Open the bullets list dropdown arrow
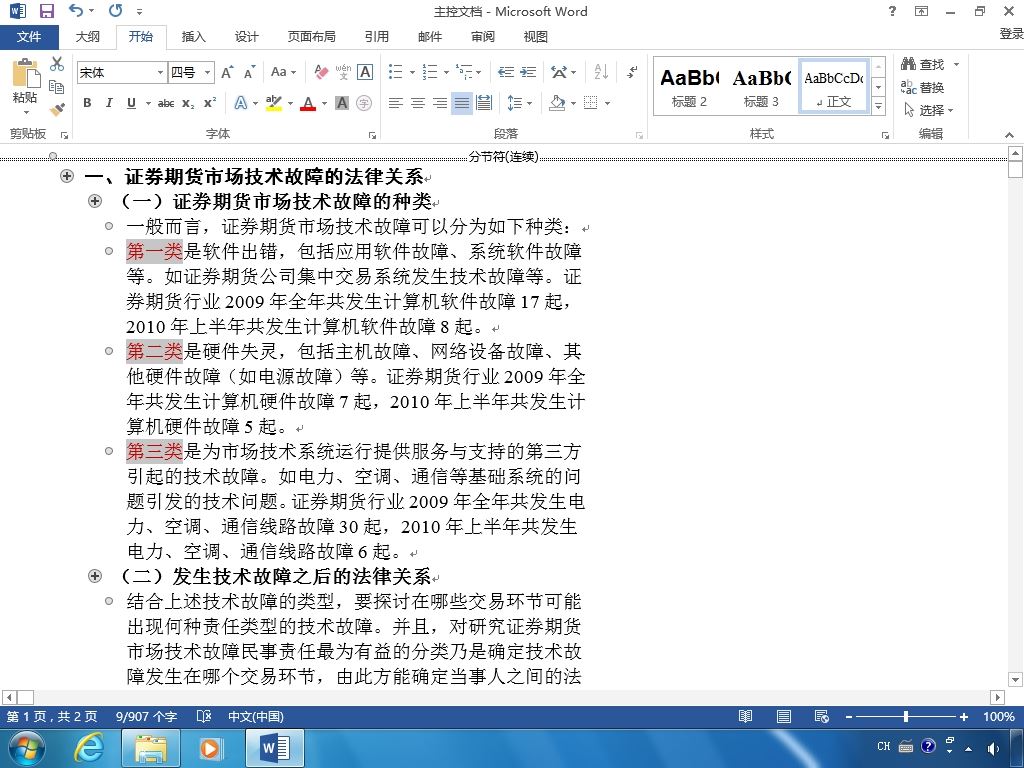Image resolution: width=1024 pixels, height=768 pixels. 412,72
